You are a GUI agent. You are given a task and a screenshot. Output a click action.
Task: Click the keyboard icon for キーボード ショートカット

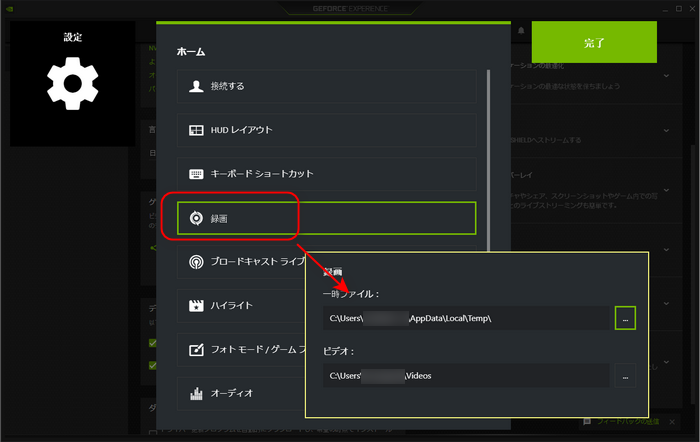point(196,174)
